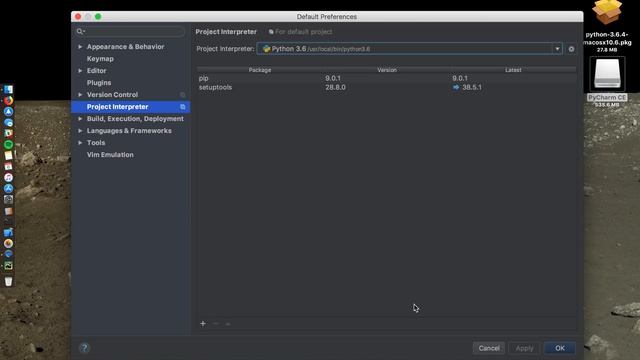Focus the settings search field
Screen dimensions: 640x360
[130, 31]
